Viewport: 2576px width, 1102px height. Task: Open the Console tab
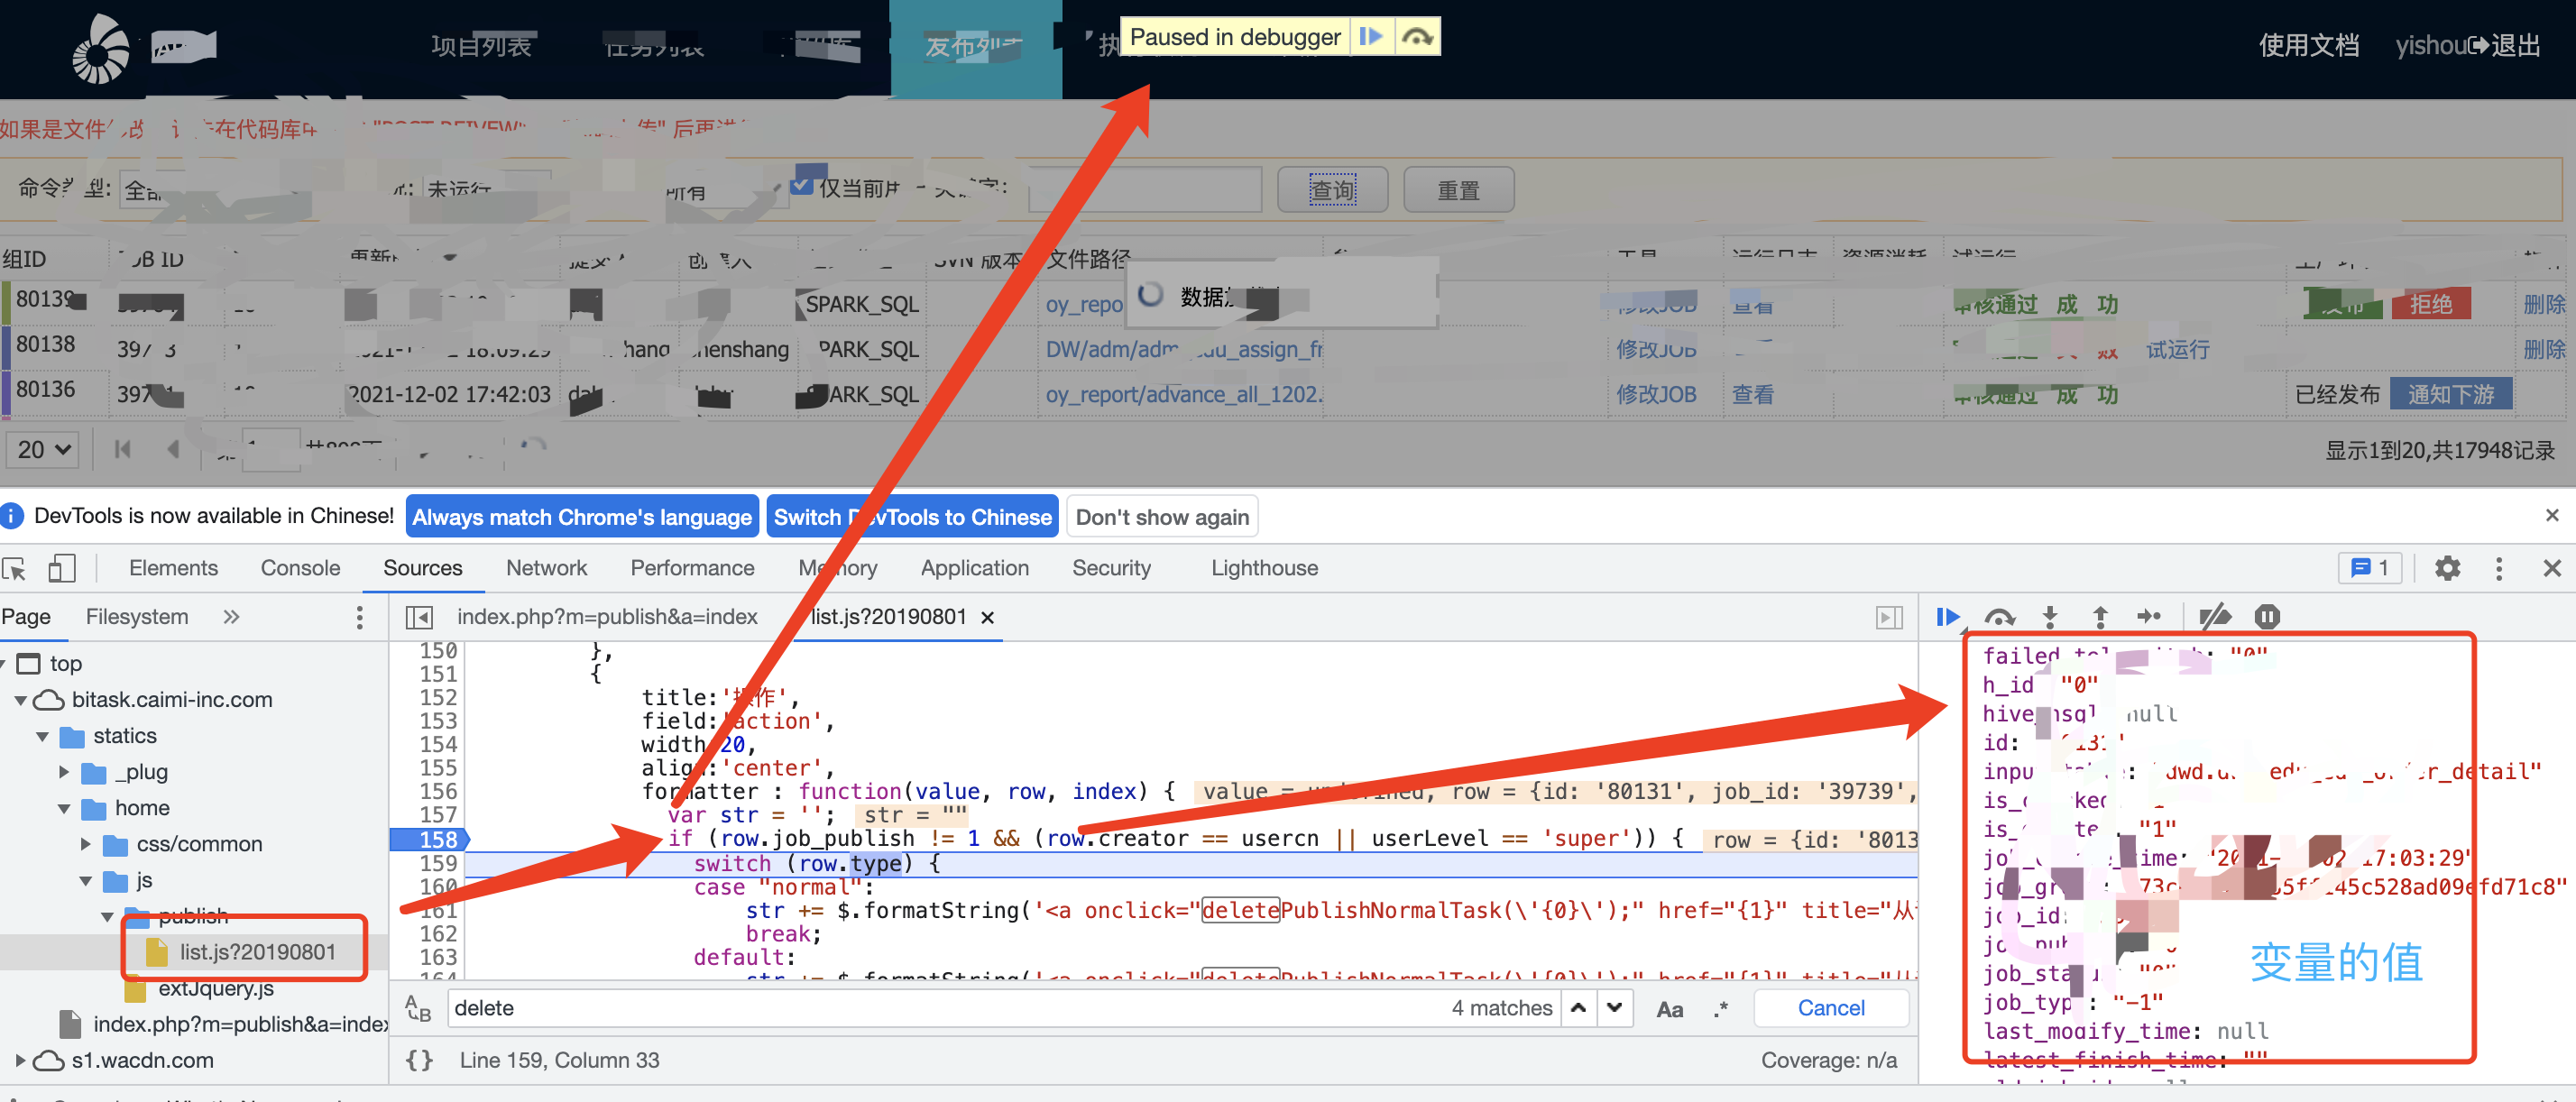coord(300,568)
